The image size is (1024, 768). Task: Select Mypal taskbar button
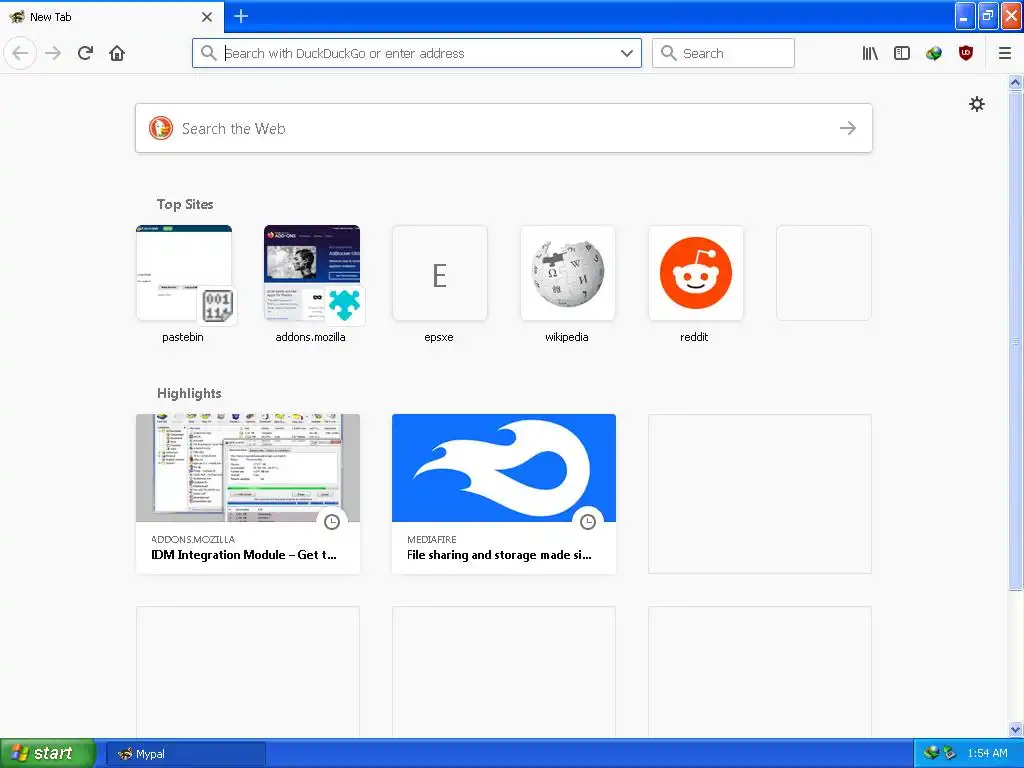pyautogui.click(x=185, y=754)
